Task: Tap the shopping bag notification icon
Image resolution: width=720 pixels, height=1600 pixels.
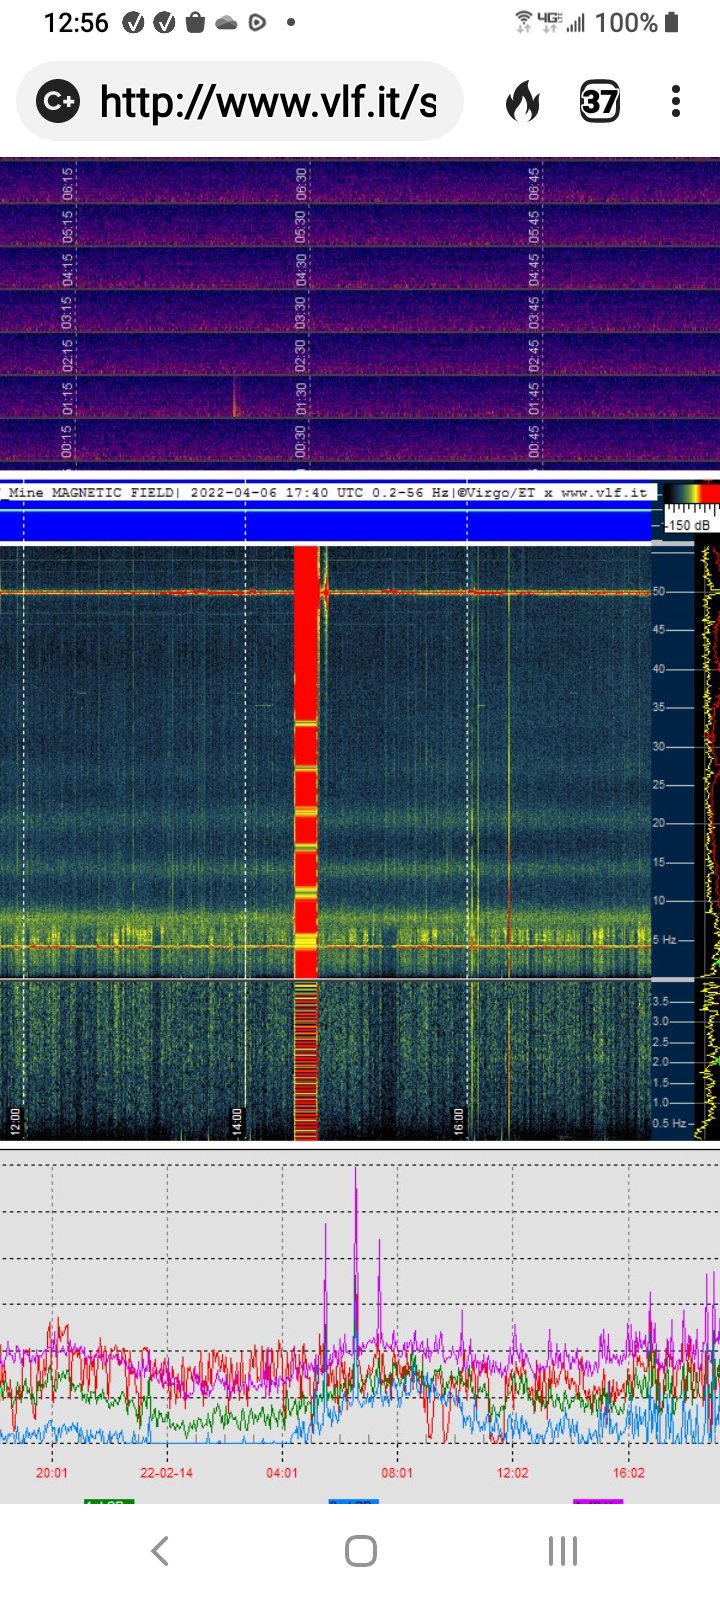Action: click(196, 22)
